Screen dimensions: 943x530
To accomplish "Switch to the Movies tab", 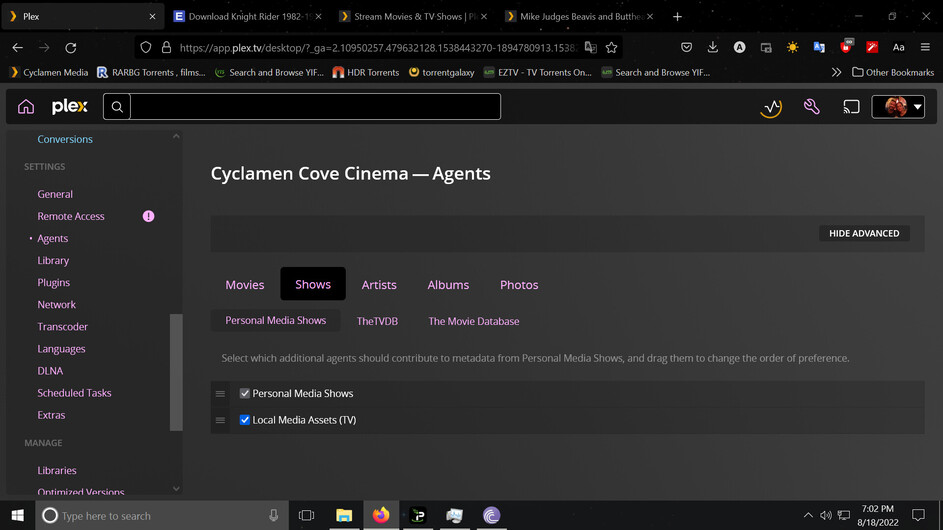I will [x=245, y=285].
